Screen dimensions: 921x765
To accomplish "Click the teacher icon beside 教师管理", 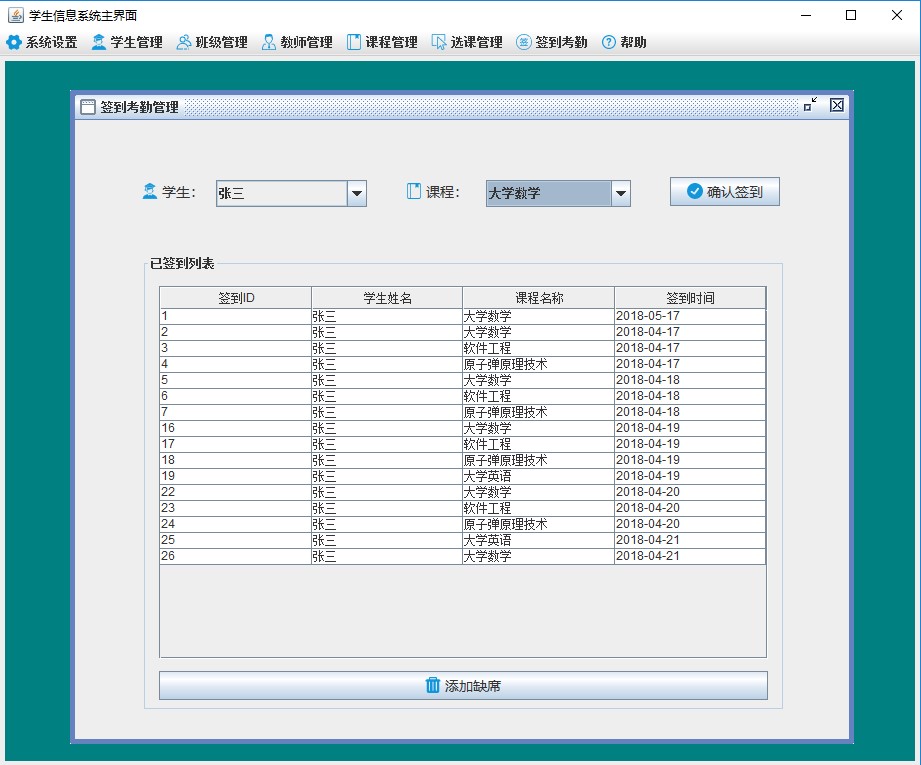I will (268, 42).
